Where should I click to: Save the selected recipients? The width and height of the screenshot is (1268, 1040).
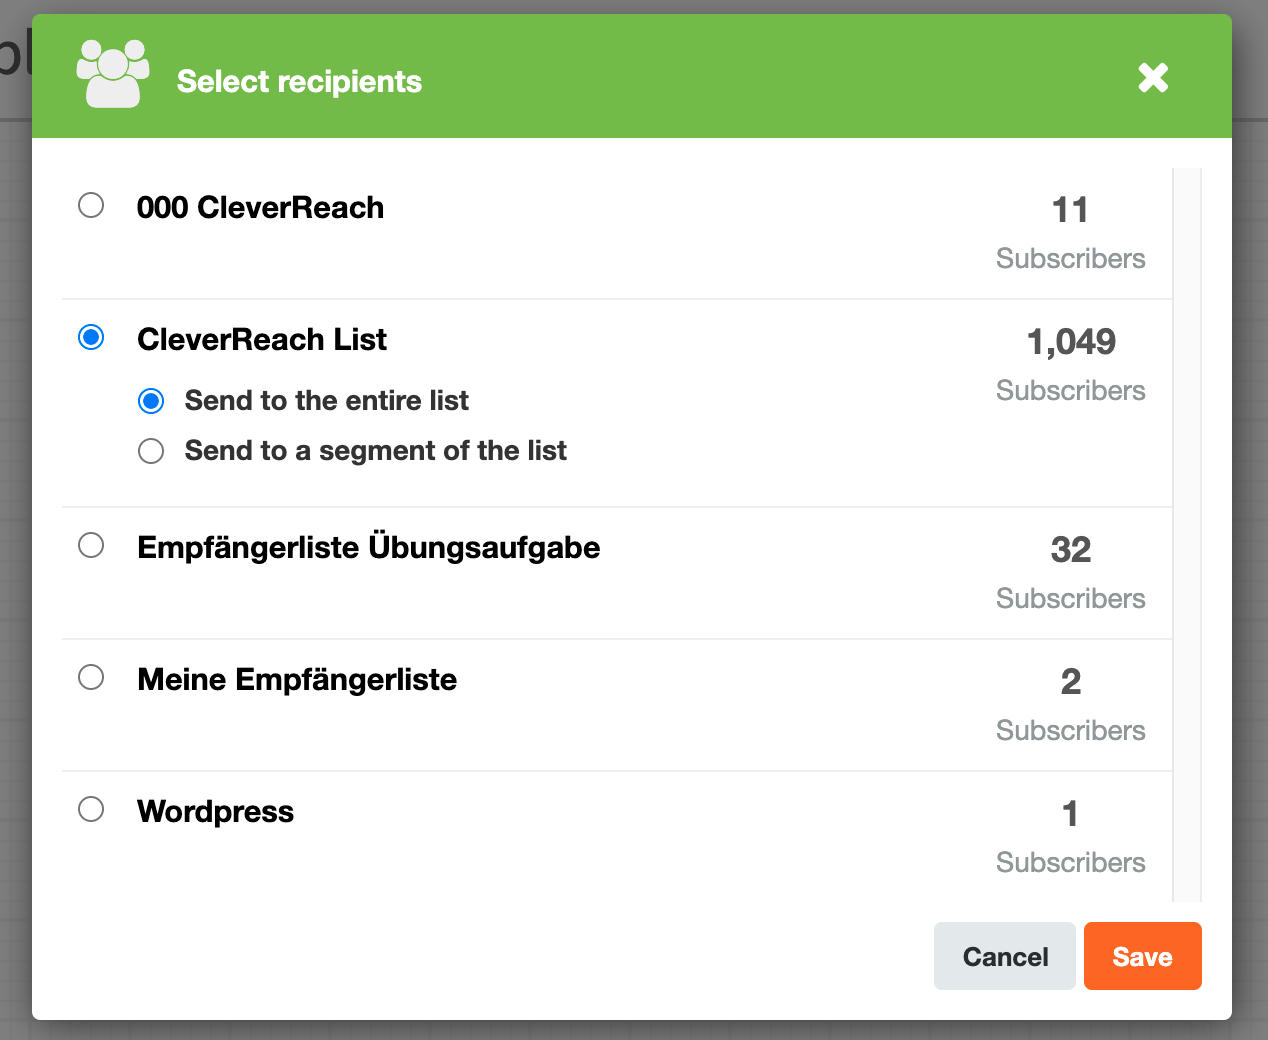pos(1142,956)
